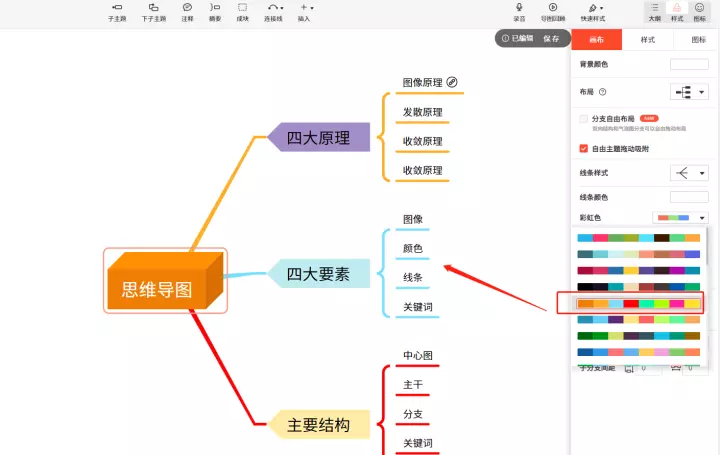Click the 摘要 summary bracket icon

(x=214, y=8)
